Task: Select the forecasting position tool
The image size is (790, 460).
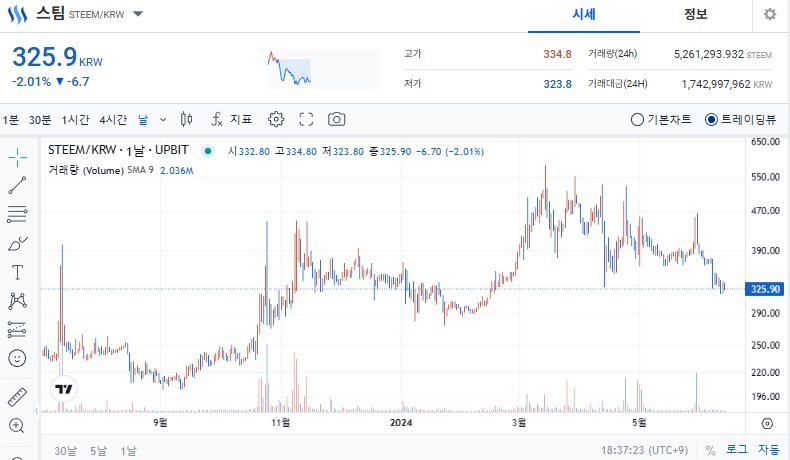Action: pyautogui.click(x=17, y=330)
